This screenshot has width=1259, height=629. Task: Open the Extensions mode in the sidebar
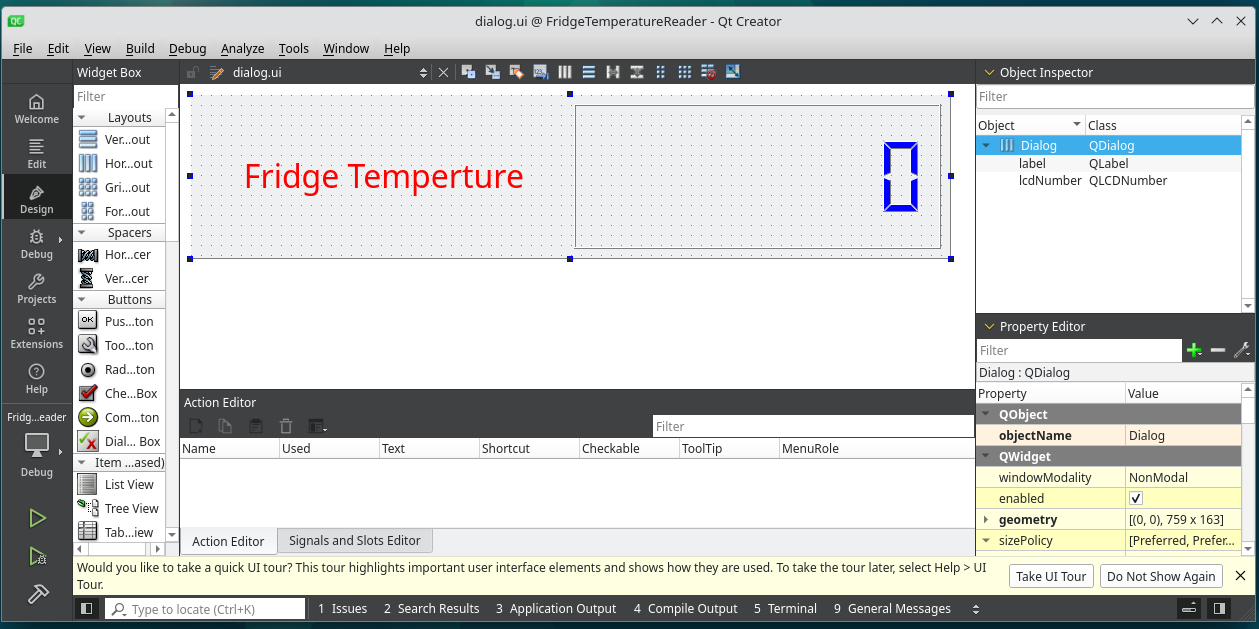tap(37, 334)
